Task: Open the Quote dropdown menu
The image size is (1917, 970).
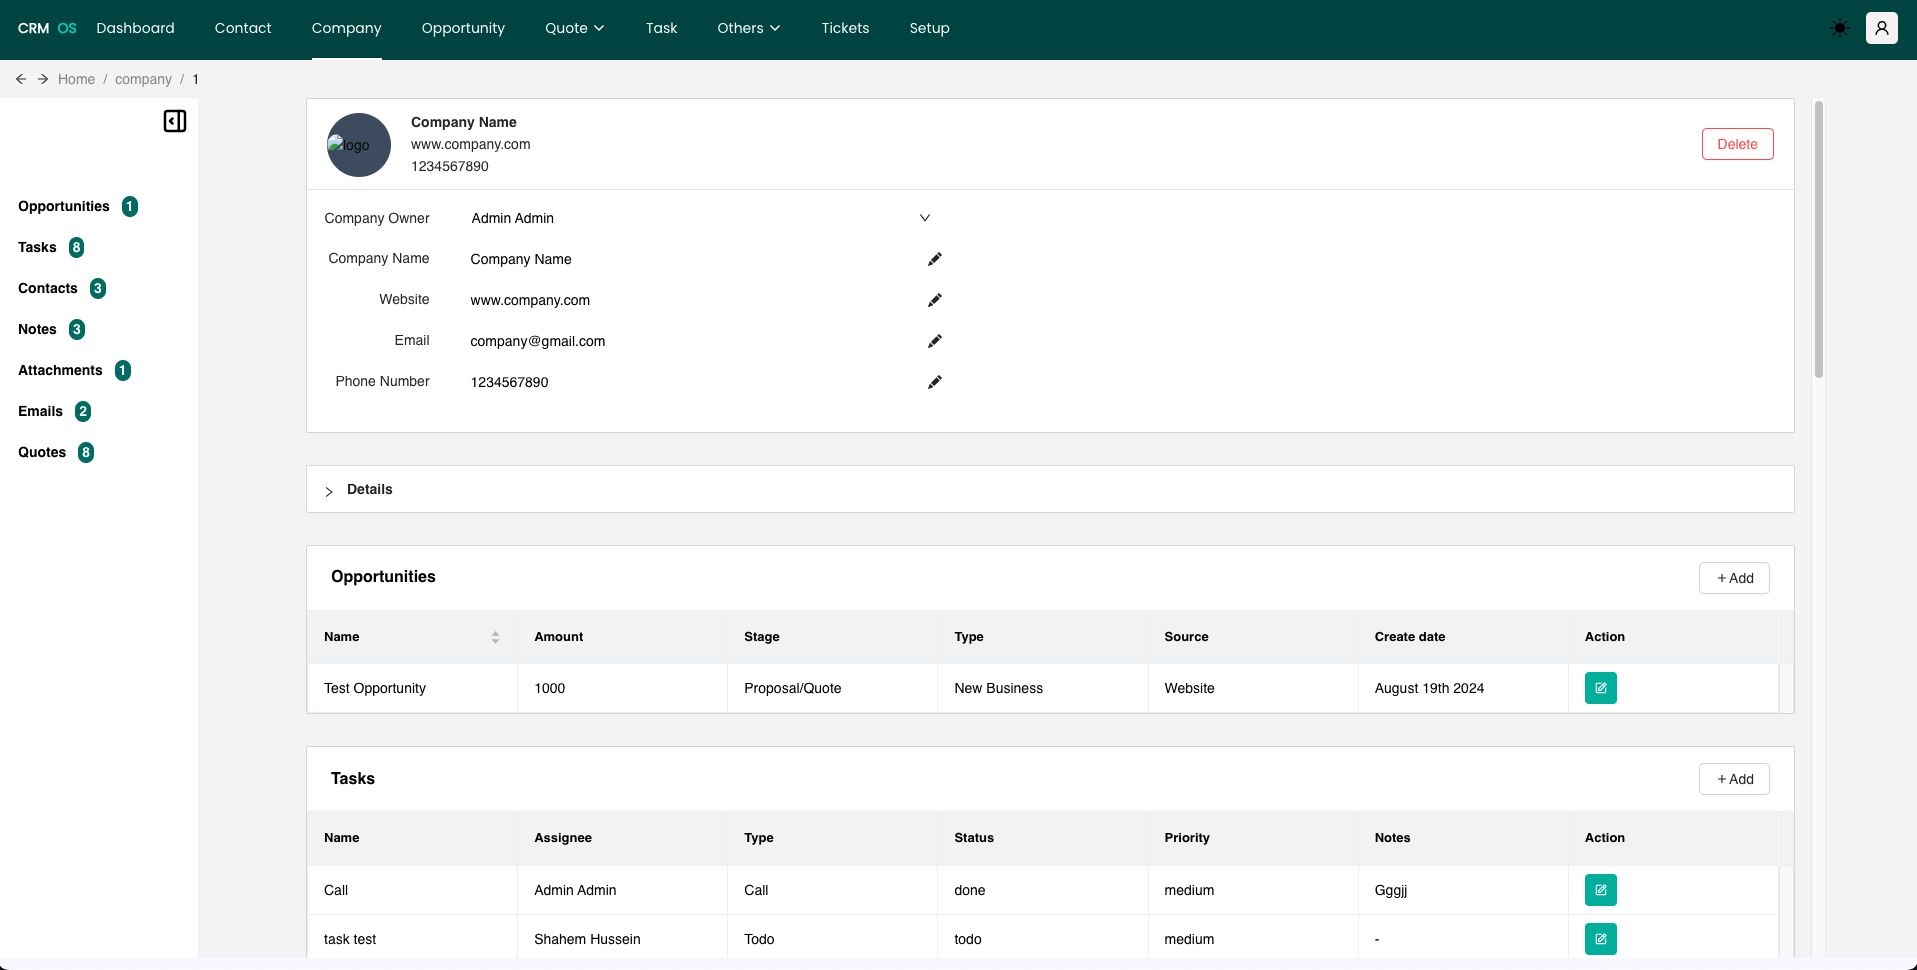Action: [574, 28]
